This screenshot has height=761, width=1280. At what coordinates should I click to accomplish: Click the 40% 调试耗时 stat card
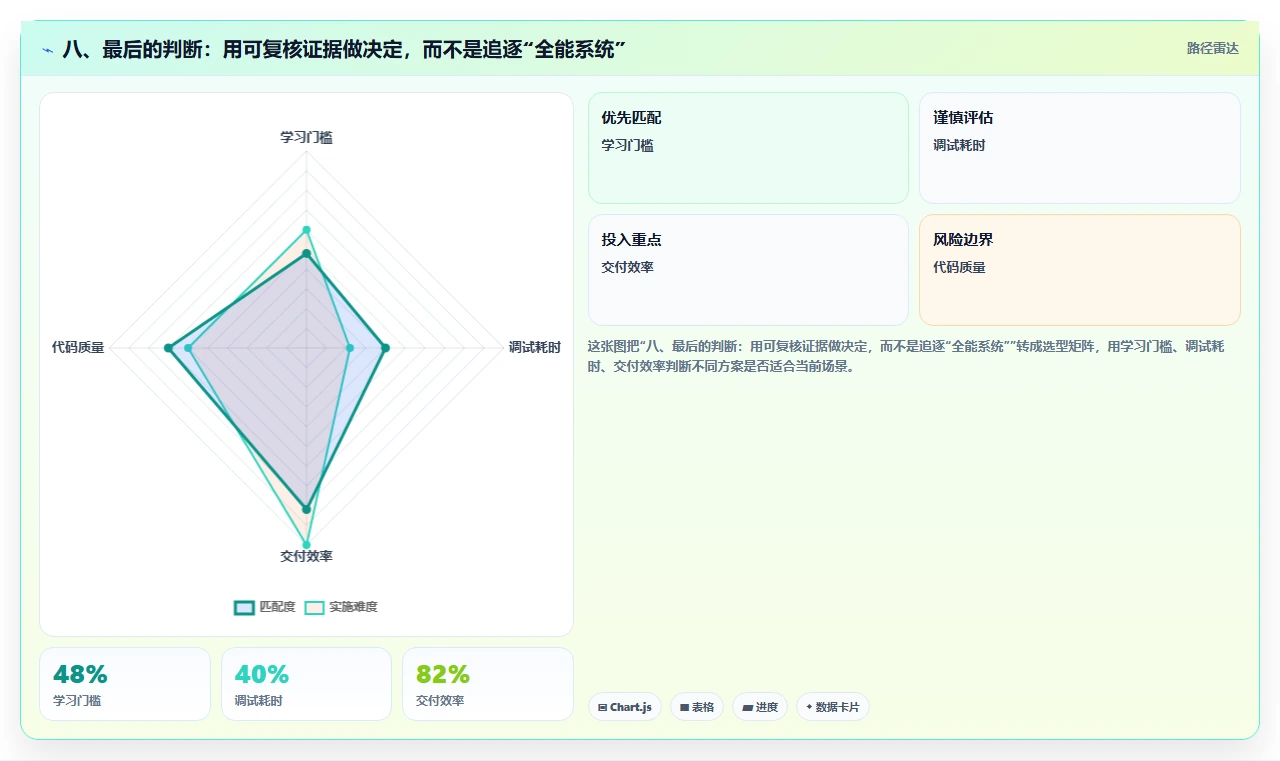tap(306, 684)
